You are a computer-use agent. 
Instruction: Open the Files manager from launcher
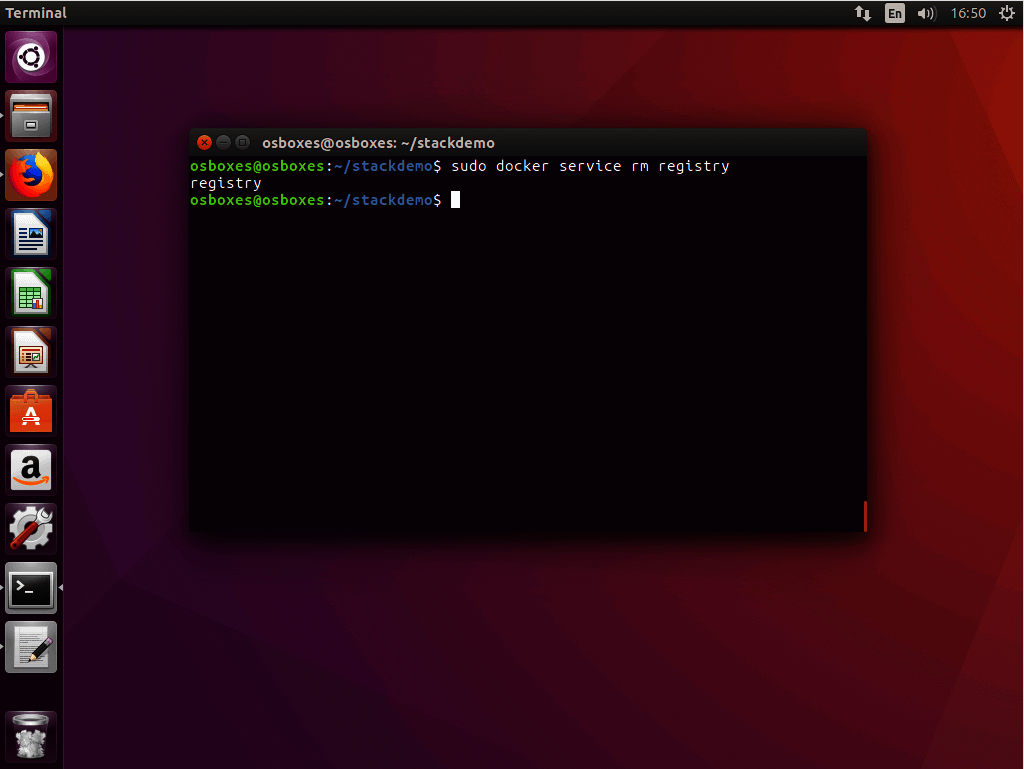click(31, 116)
